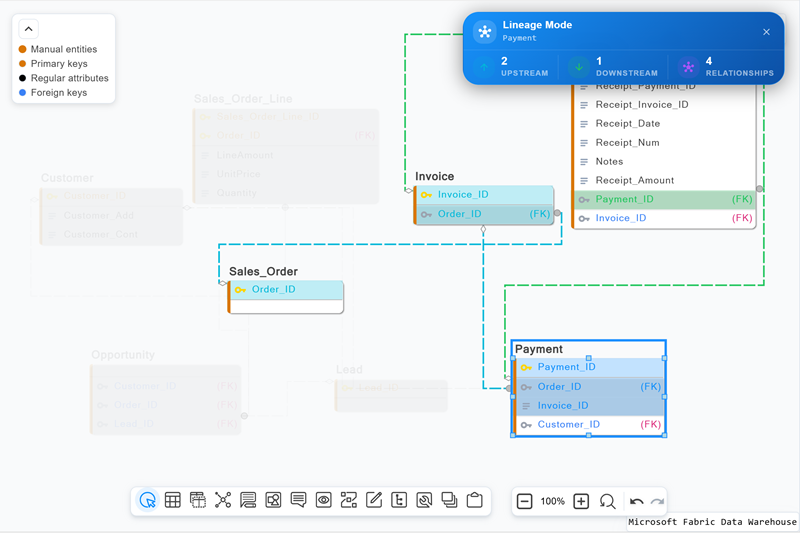The height and width of the screenshot is (534, 800).
Task: Click the link attachment tool
Action: tap(424, 500)
